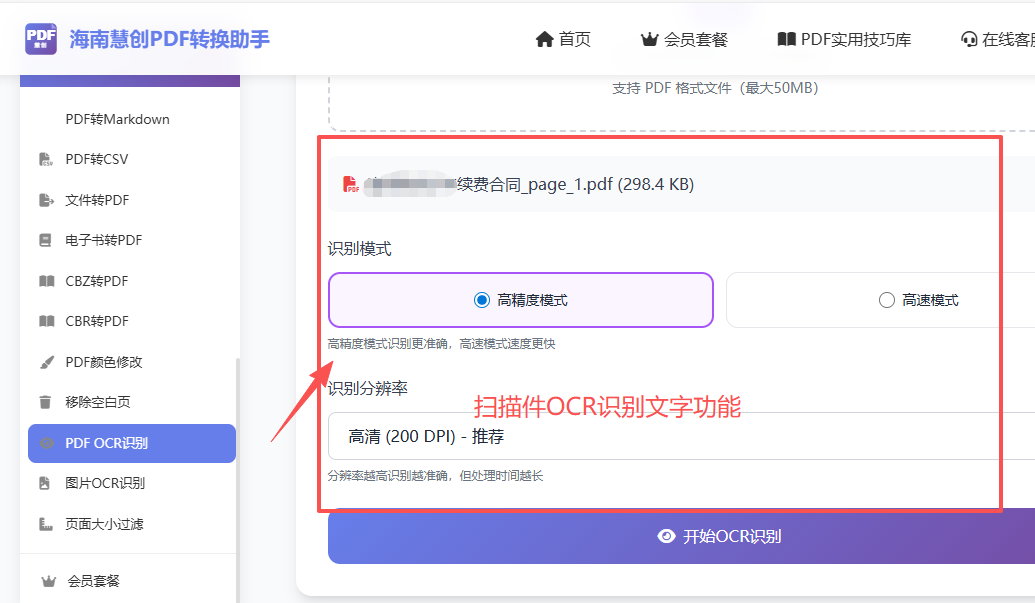Click the hint 分辨率越高识别越准确，但处理时间越长
Image resolution: width=1035 pixels, height=603 pixels.
(x=436, y=476)
